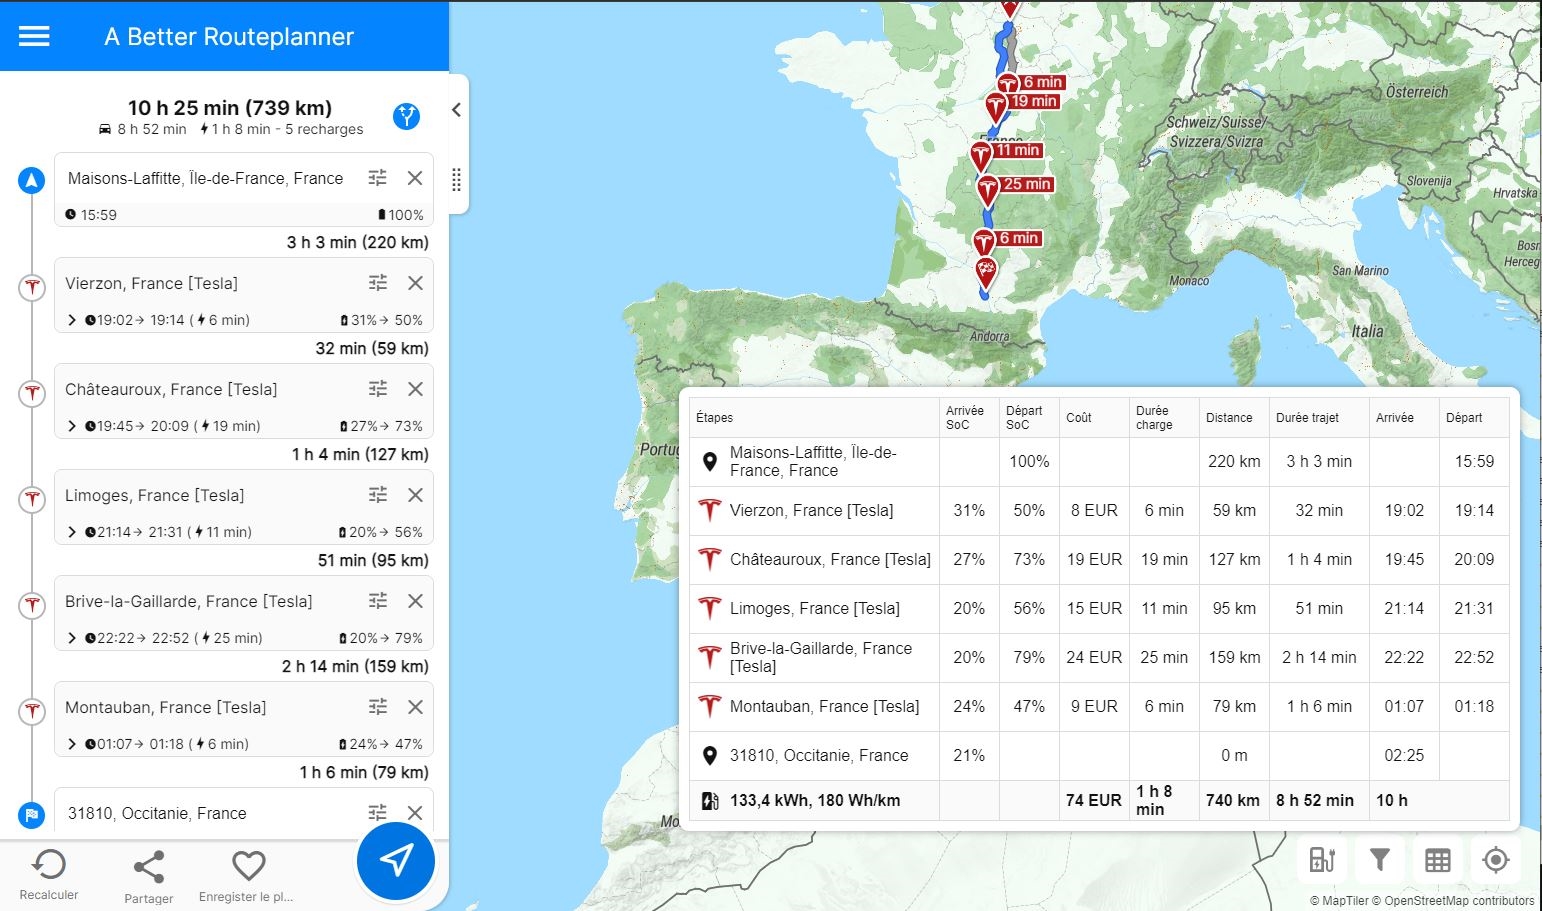The width and height of the screenshot is (1542, 911).
Task: Click the waypoint drag handle dots
Action: point(456,180)
